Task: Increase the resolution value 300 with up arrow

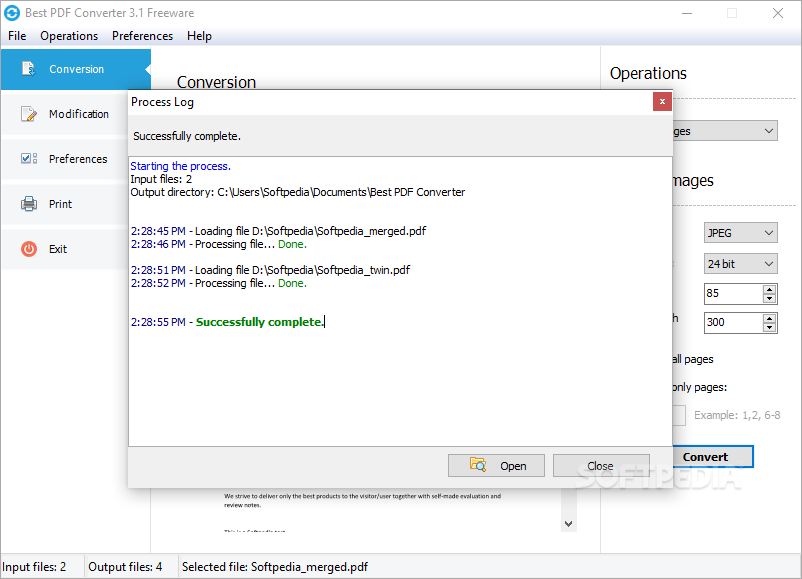Action: (x=769, y=318)
